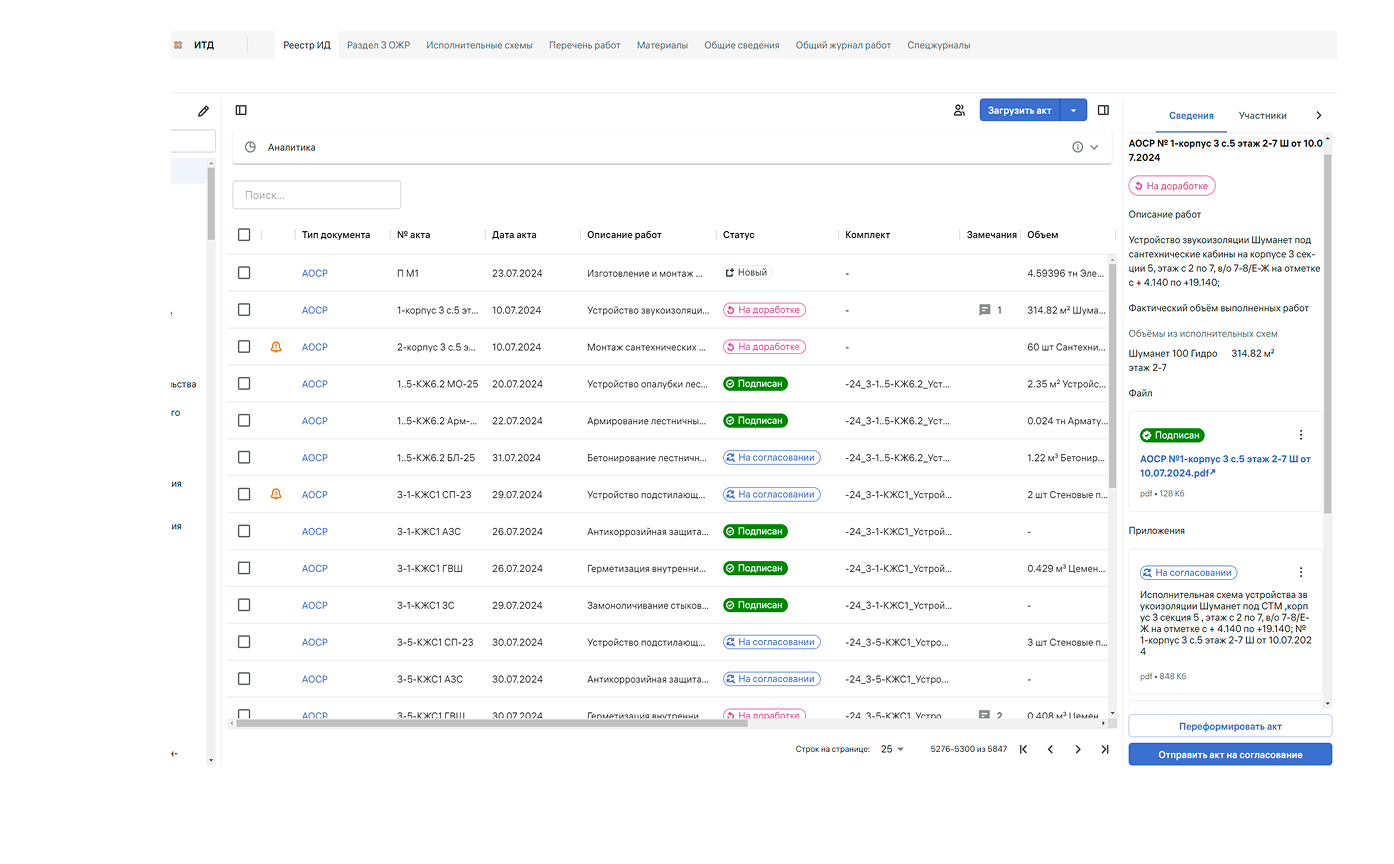Check the 3-5-КЖС1 СП-23 row checkbox
This screenshot has height=864, width=1394.
244,642
